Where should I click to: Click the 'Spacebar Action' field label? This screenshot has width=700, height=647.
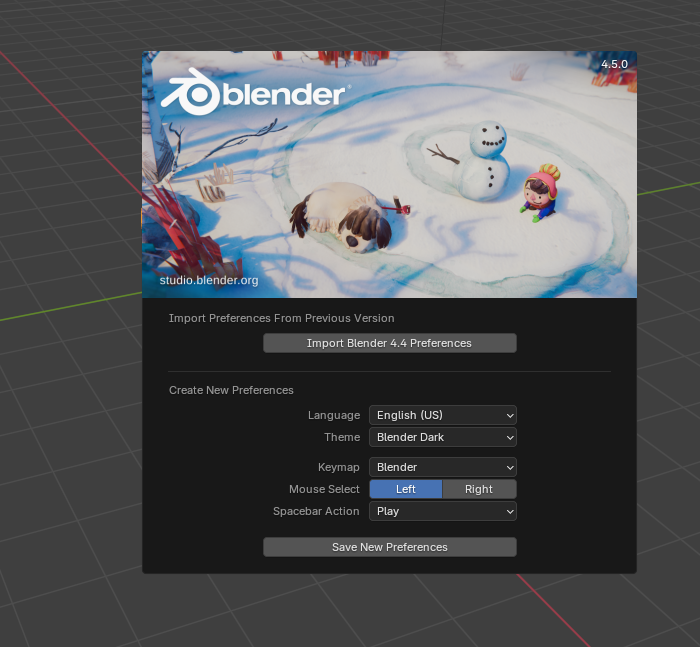(316, 511)
